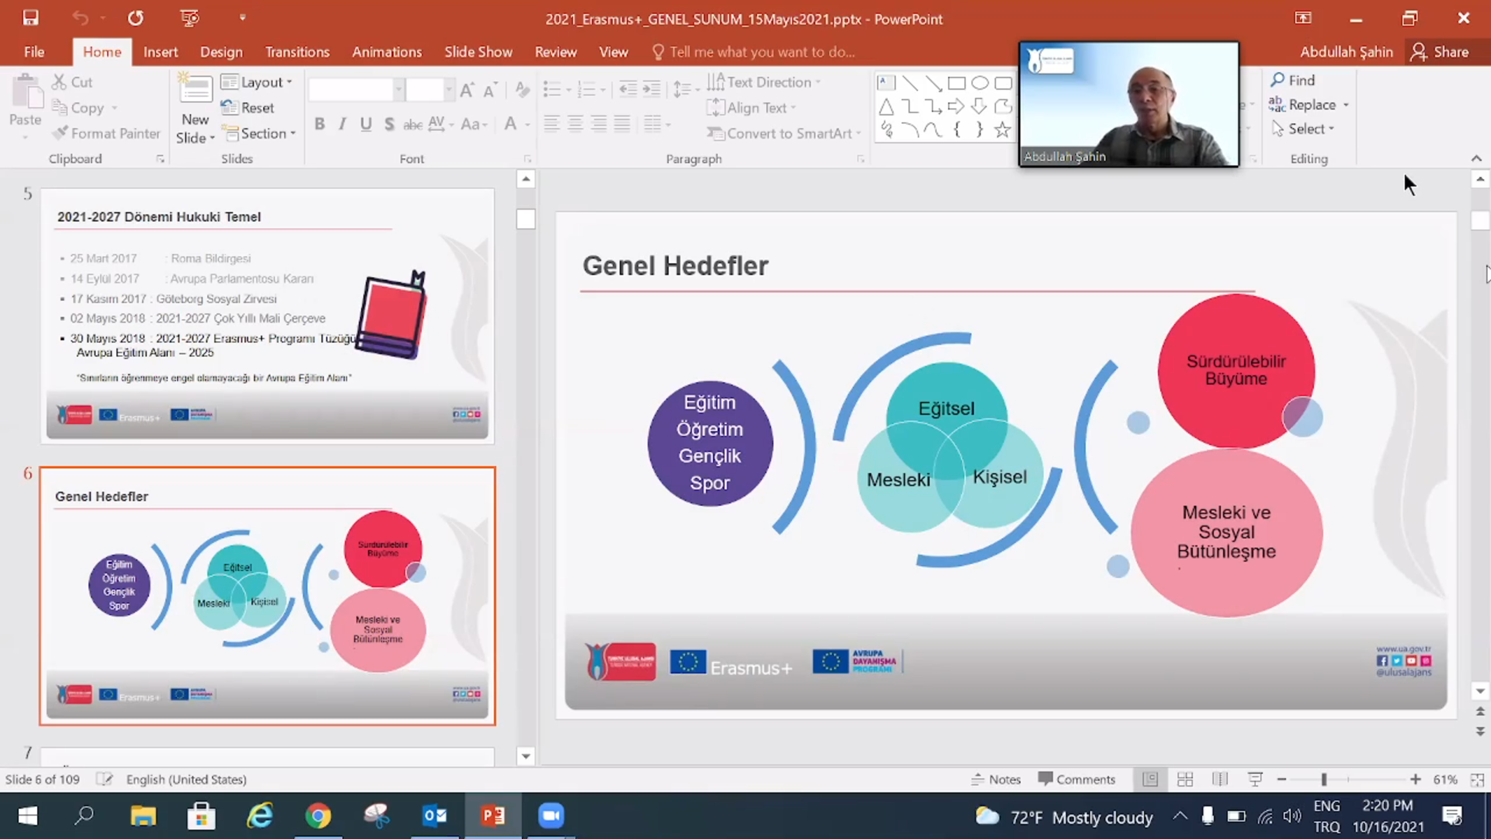The image size is (1491, 839).
Task: Click the Save icon in title bar
Action: (30, 18)
